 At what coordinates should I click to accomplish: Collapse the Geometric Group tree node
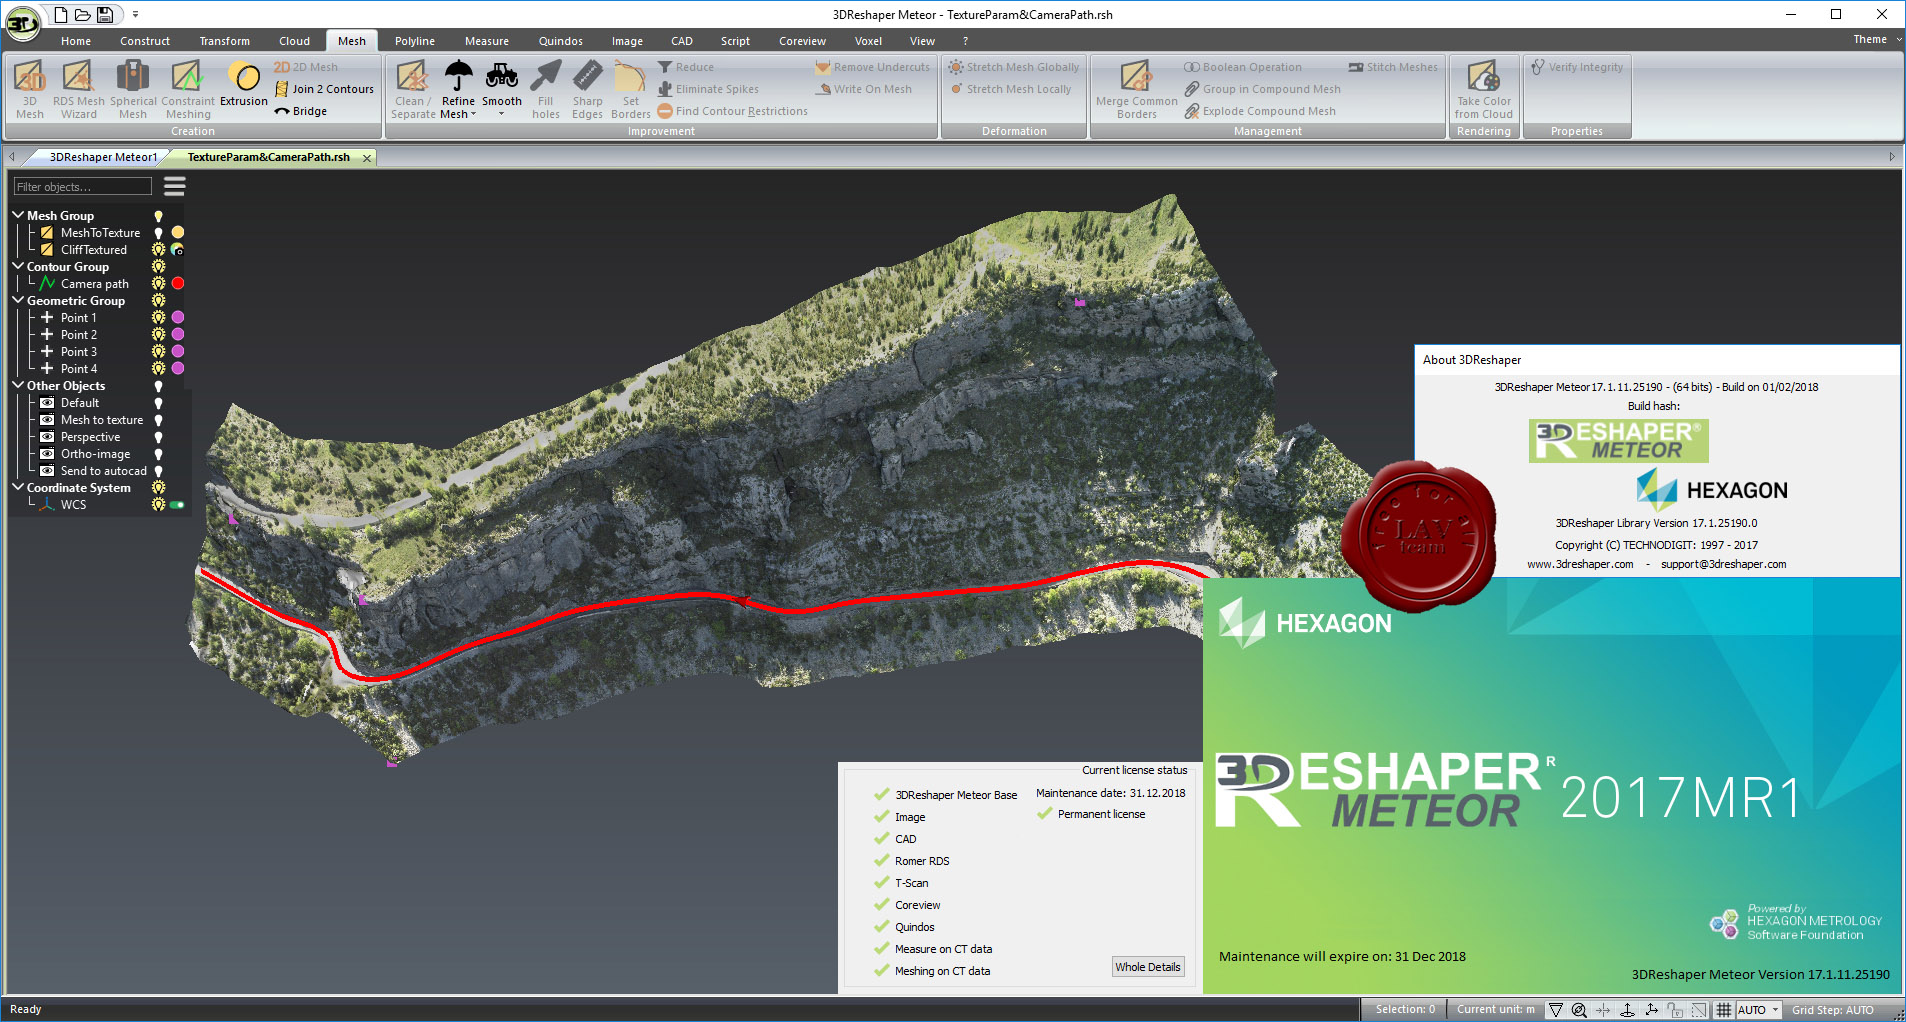coord(18,300)
